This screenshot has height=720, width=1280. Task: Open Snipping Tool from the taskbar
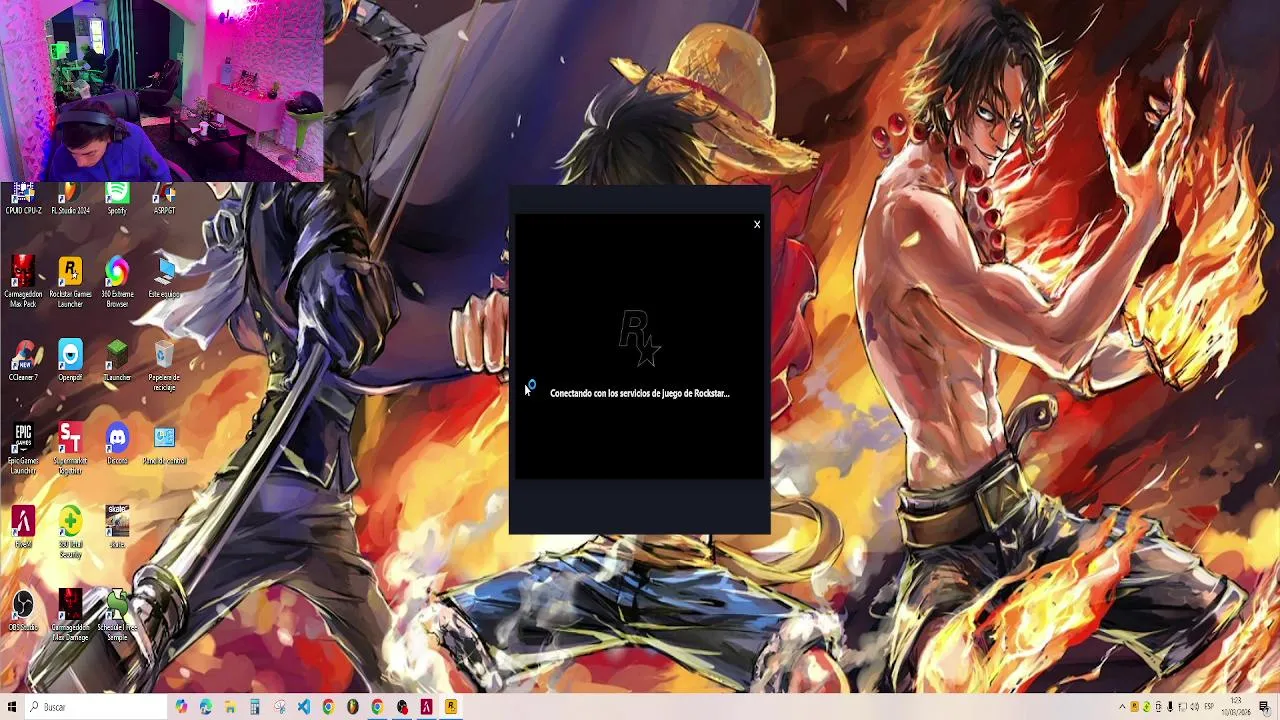(279, 707)
